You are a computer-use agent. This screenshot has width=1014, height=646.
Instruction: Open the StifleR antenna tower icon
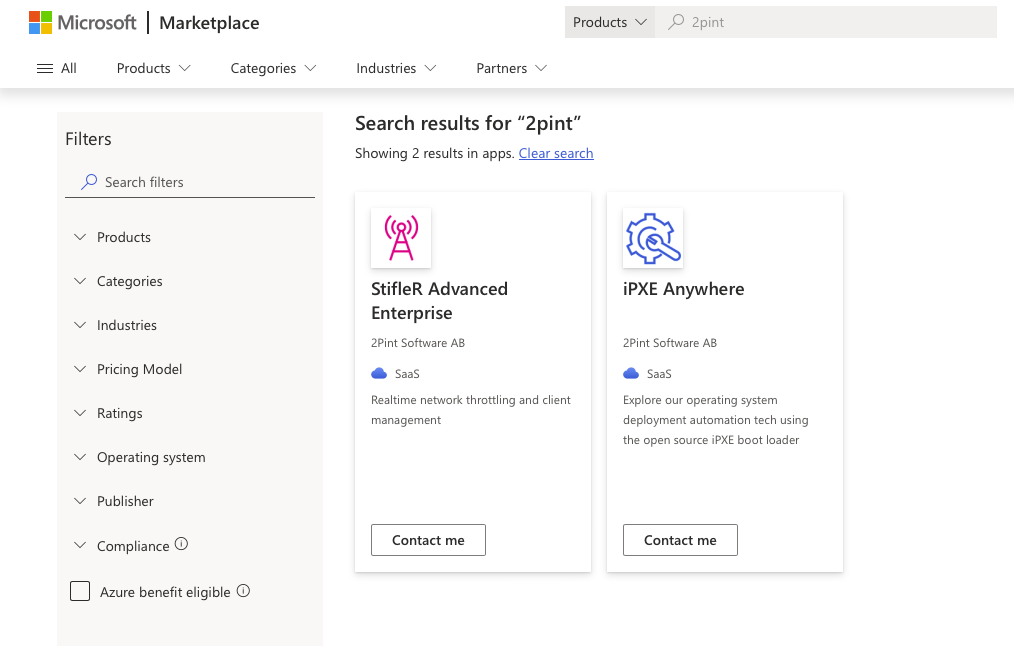[x=401, y=238]
